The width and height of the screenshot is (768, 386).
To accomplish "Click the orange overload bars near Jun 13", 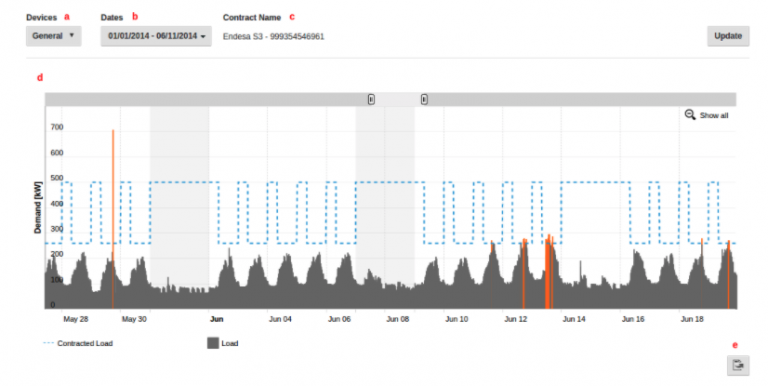I will (x=549, y=272).
